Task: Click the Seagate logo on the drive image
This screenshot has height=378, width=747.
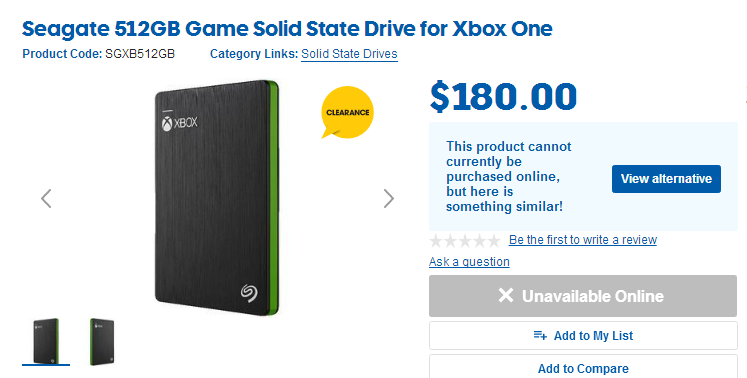Action: pos(249,293)
